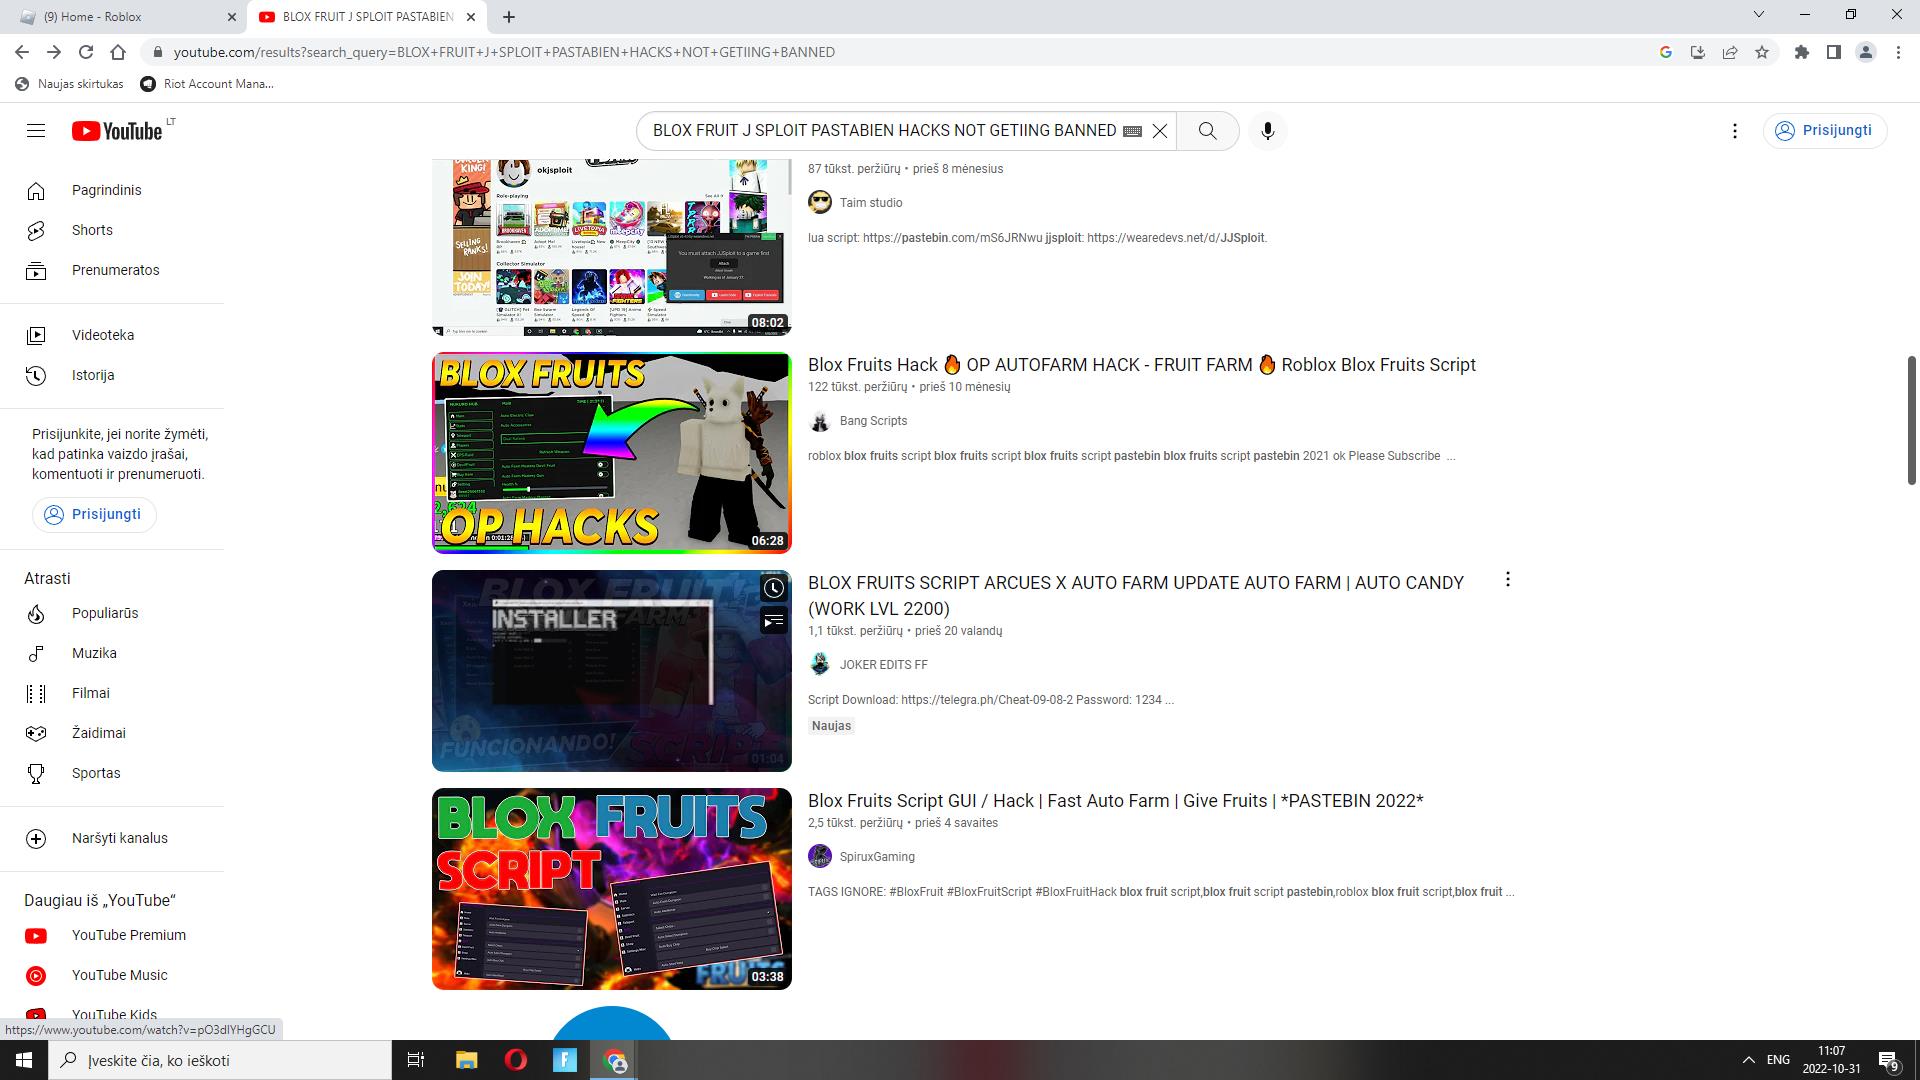Open YouTube settings three-dots menu
This screenshot has height=1080, width=1920.
point(1735,131)
